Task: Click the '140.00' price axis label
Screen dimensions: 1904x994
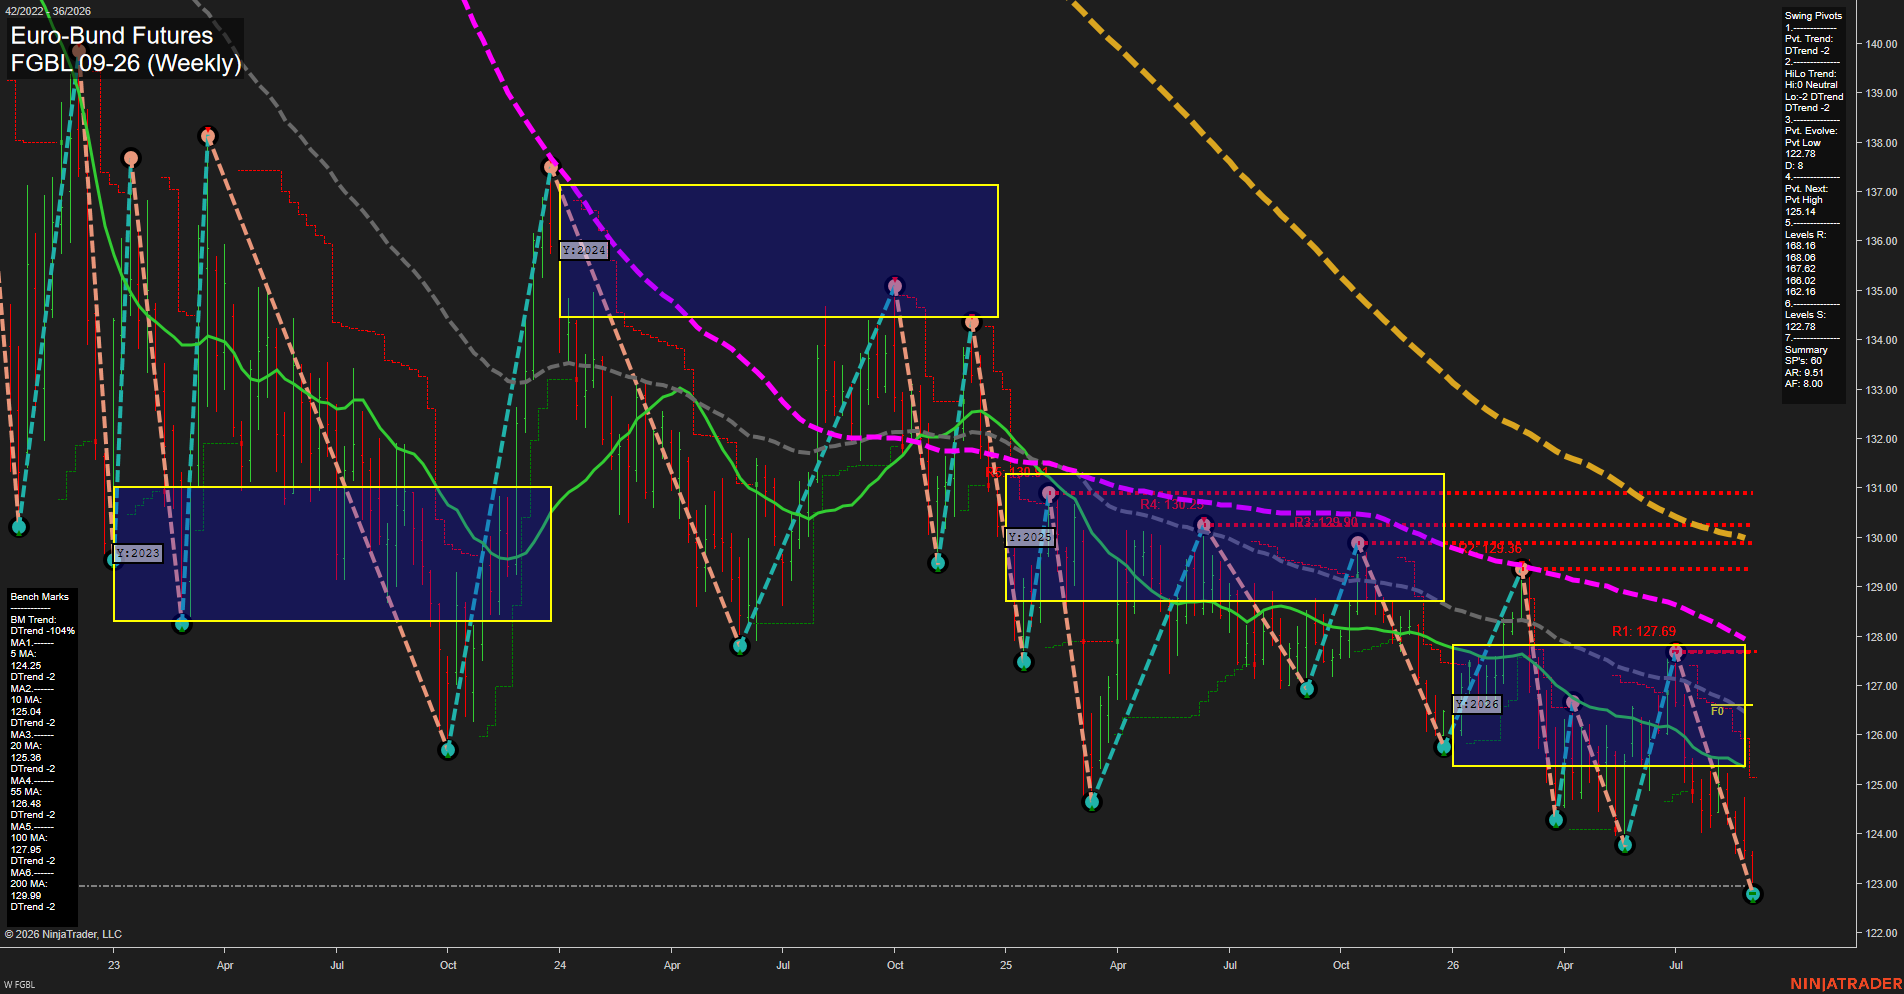Action: coord(1881,44)
